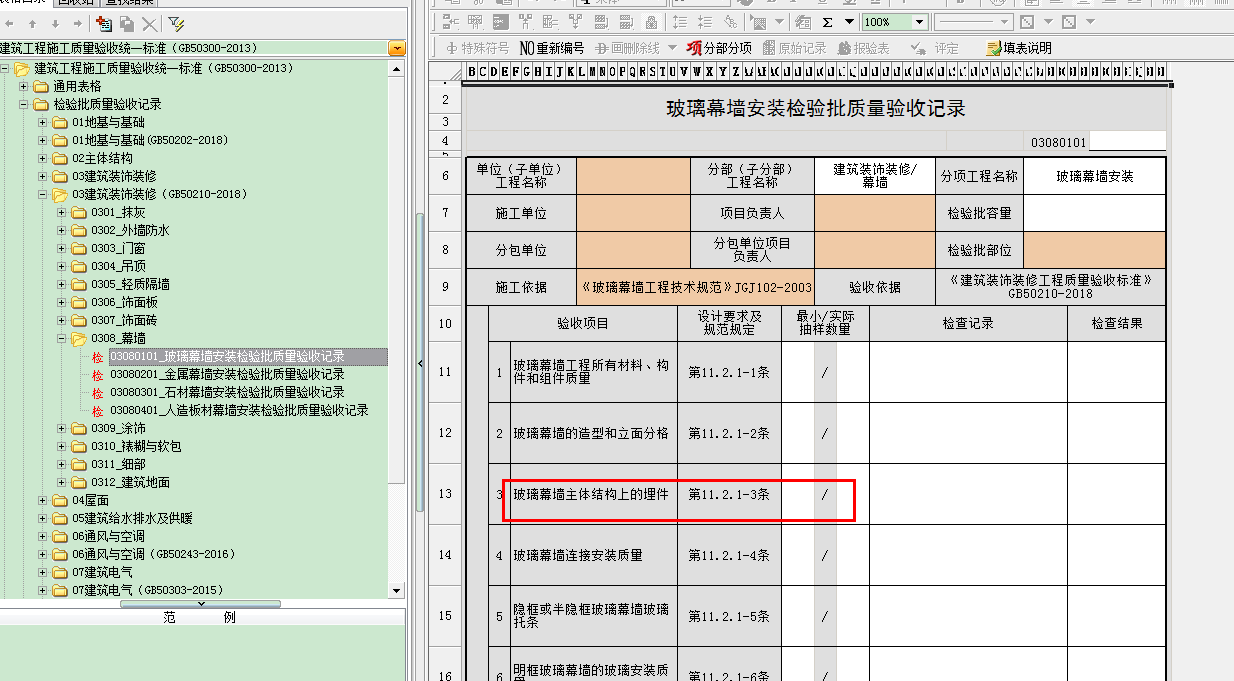Image resolution: width=1234 pixels, height=681 pixels.
Task: Open 填表说明 form filling instructions
Action: 1018,48
